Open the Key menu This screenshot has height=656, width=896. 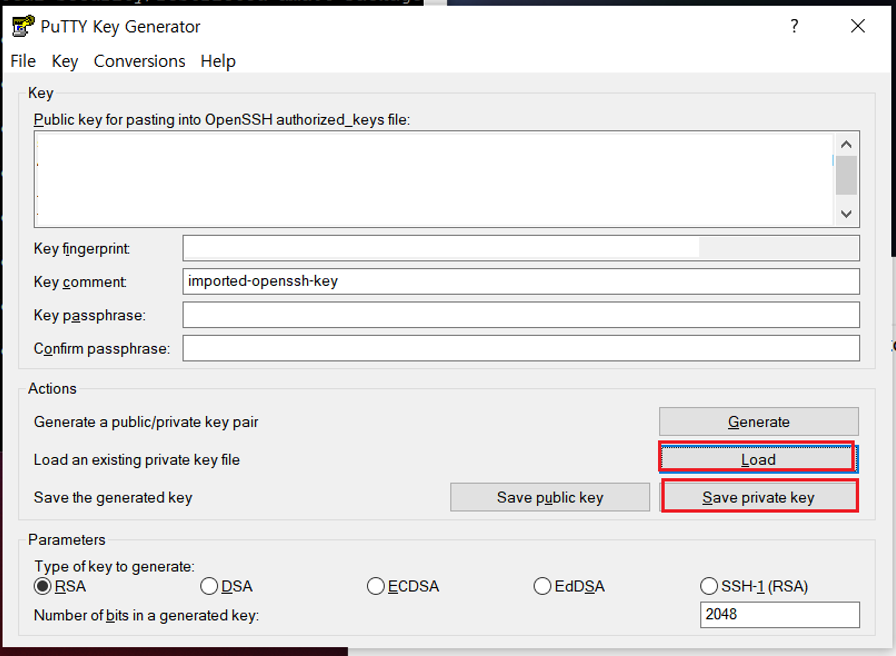click(65, 61)
